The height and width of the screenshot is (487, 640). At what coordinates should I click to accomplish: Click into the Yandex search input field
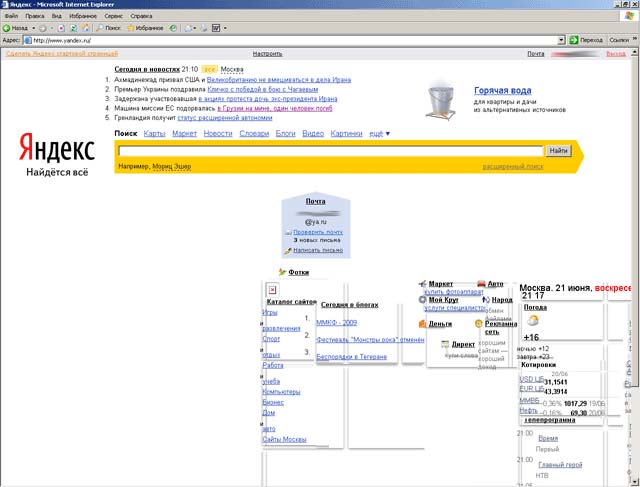[x=331, y=151]
